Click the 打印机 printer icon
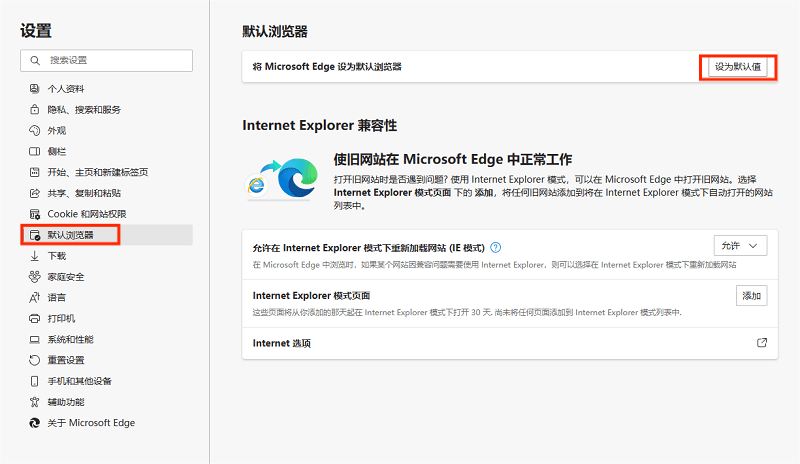 pyautogui.click(x=34, y=319)
